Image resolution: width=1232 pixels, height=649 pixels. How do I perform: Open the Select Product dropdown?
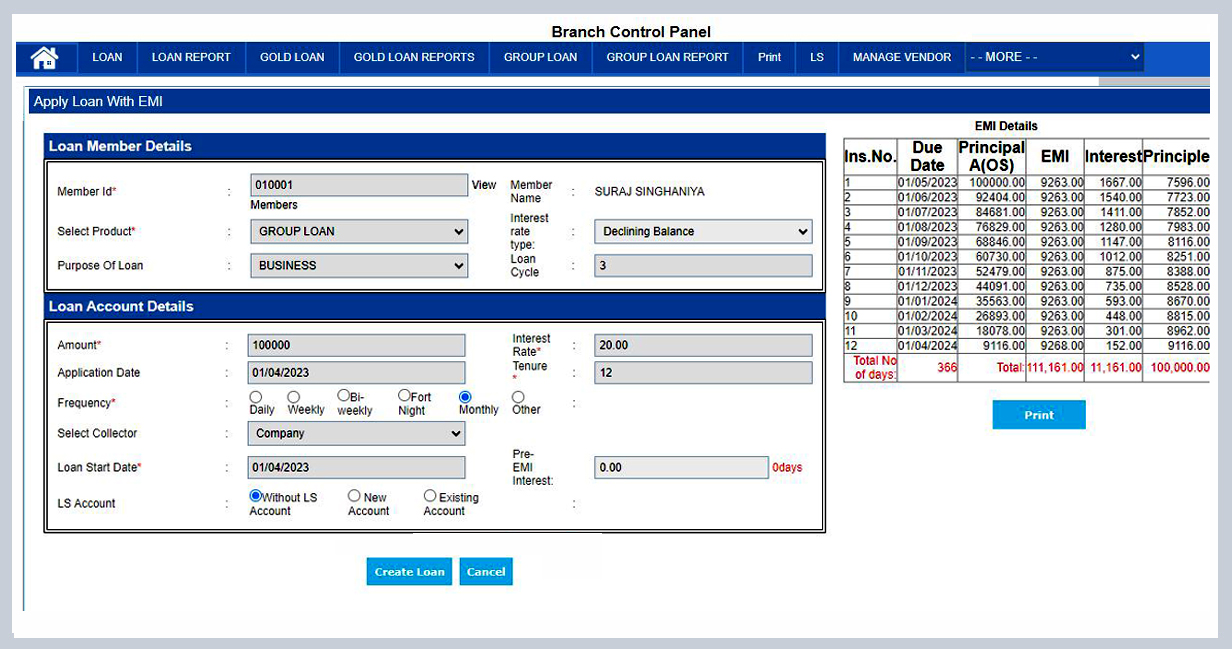tap(357, 231)
